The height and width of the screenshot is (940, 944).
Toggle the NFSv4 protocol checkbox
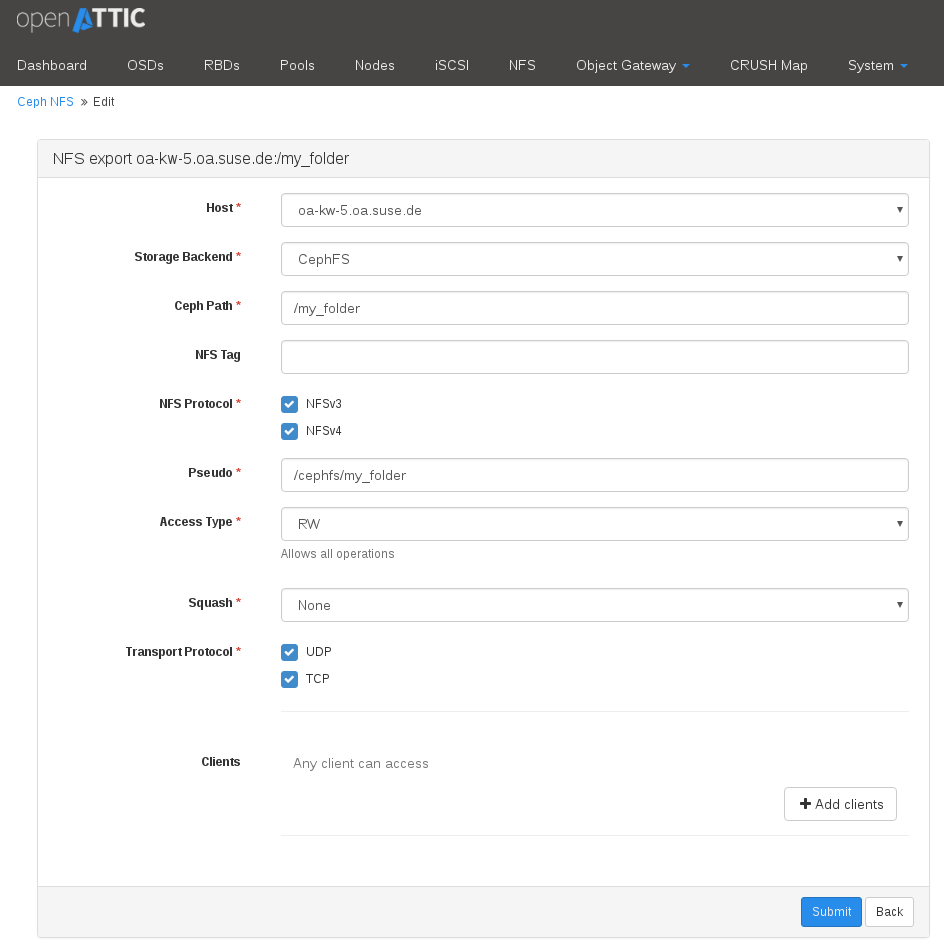pos(290,431)
